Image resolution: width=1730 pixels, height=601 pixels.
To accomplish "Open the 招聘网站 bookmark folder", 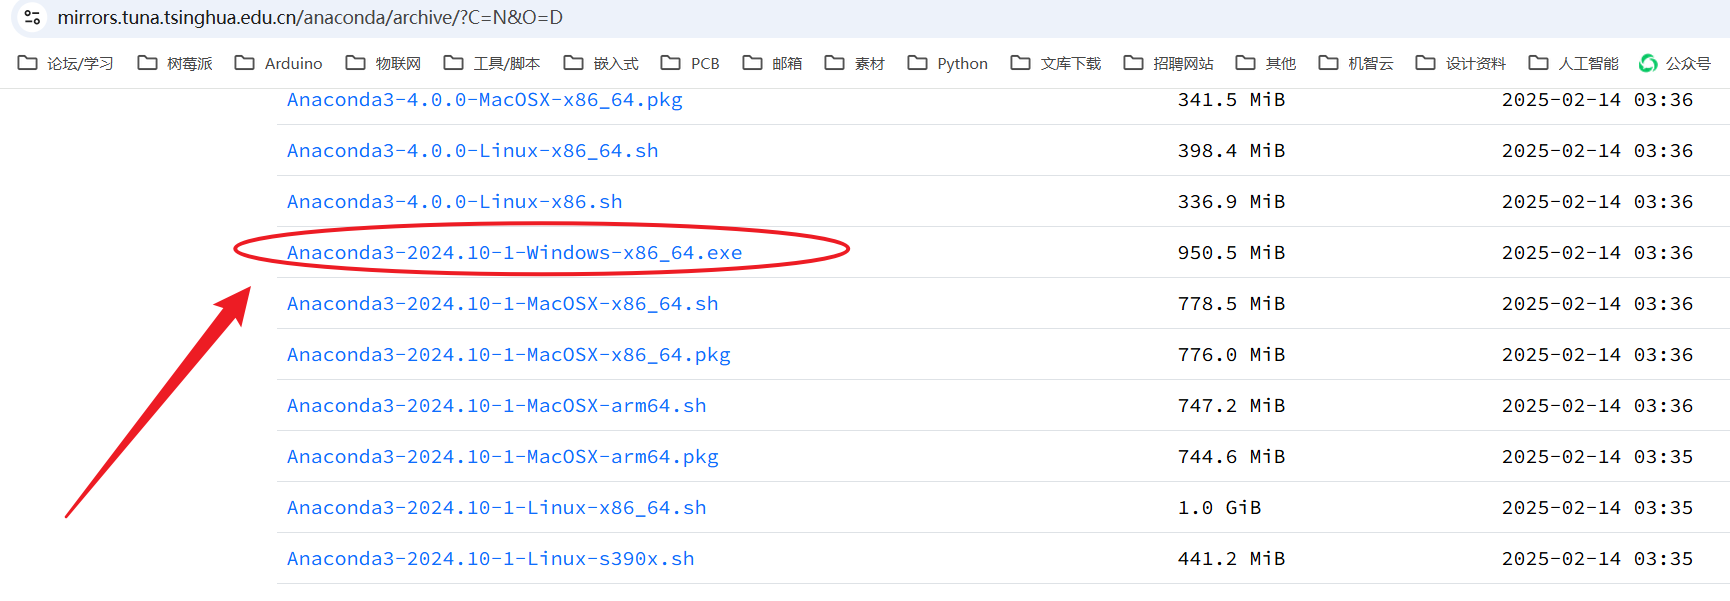I will pyautogui.click(x=1169, y=63).
